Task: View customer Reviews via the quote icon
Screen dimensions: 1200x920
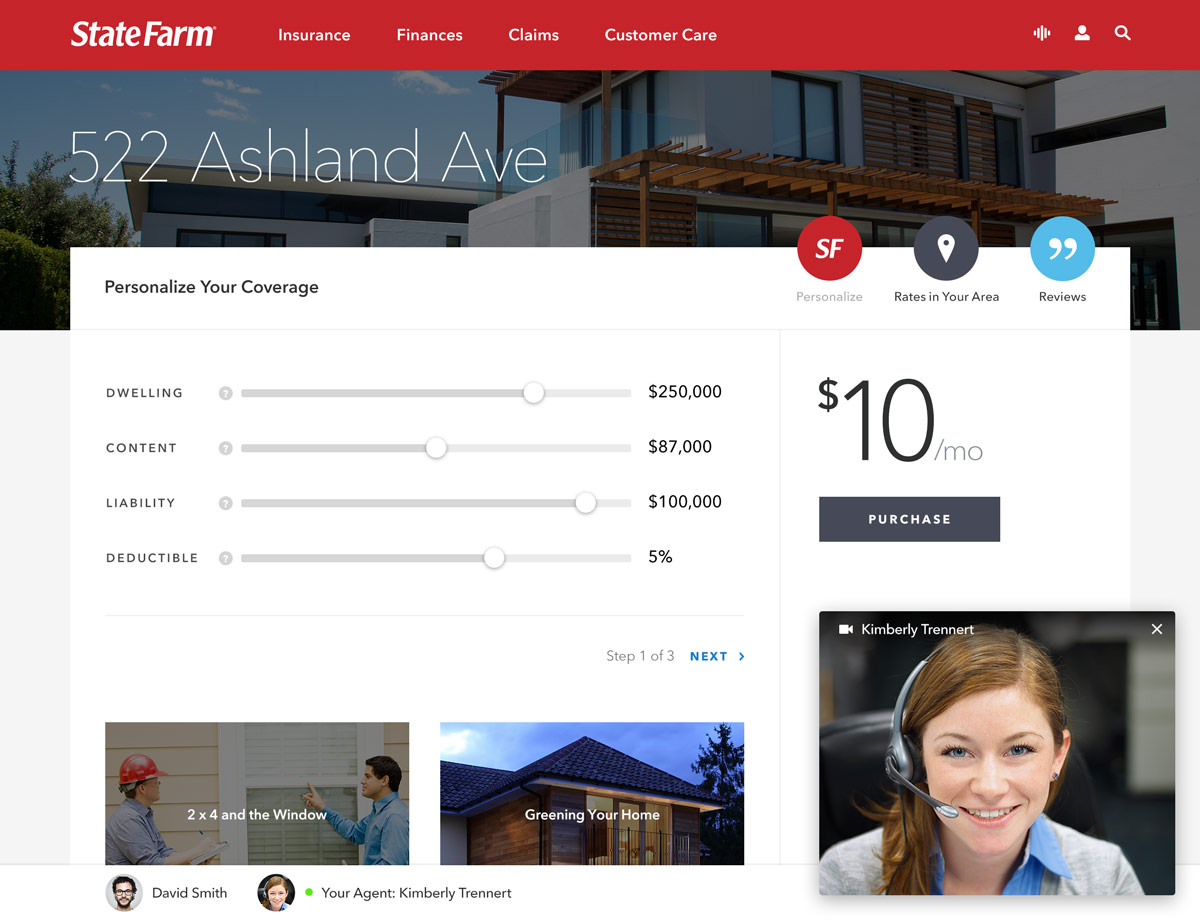Action: tap(1062, 248)
